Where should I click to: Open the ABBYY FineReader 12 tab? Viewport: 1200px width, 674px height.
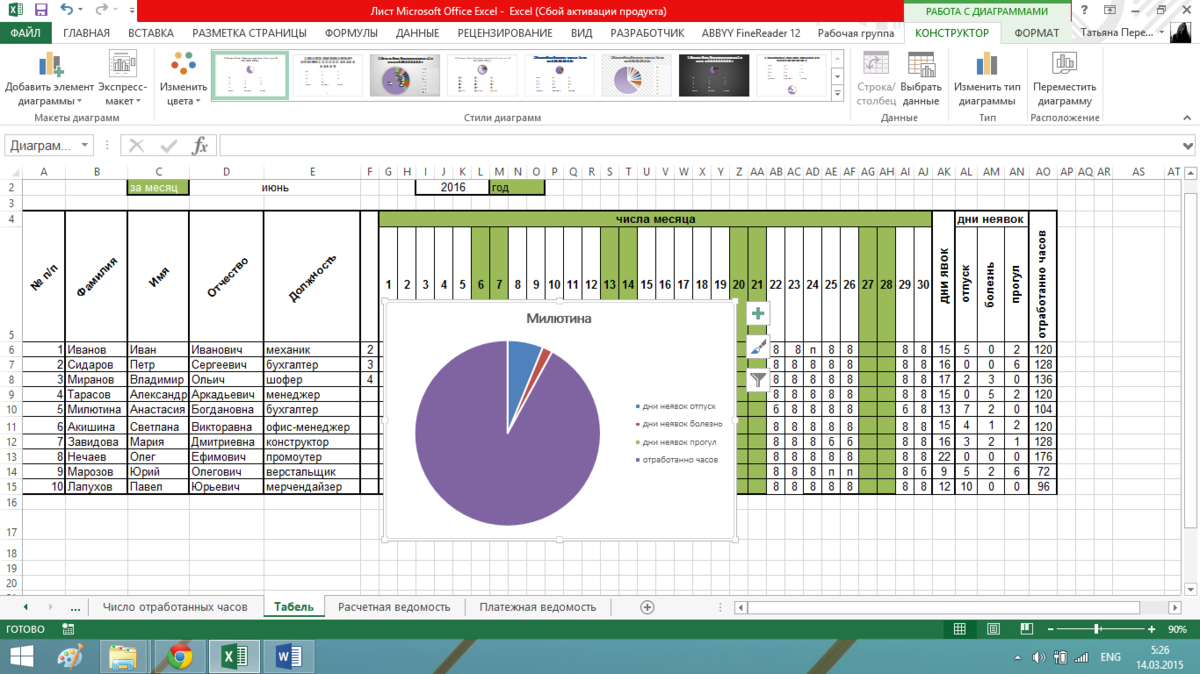[x=751, y=33]
